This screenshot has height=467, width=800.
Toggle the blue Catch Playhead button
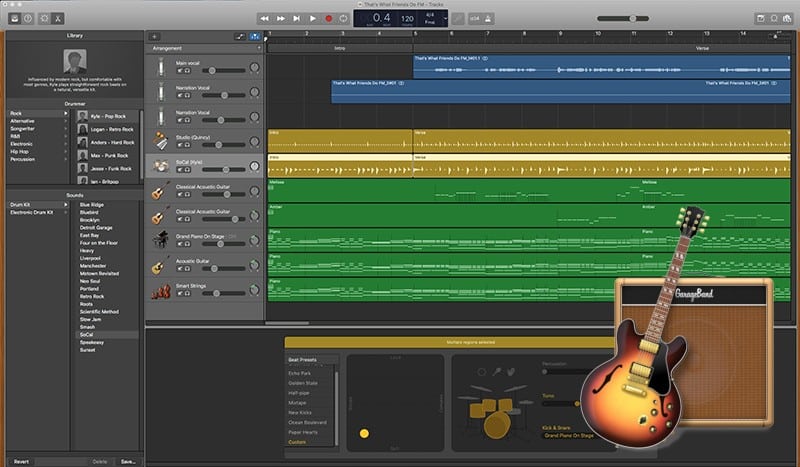pyautogui.click(x=254, y=36)
